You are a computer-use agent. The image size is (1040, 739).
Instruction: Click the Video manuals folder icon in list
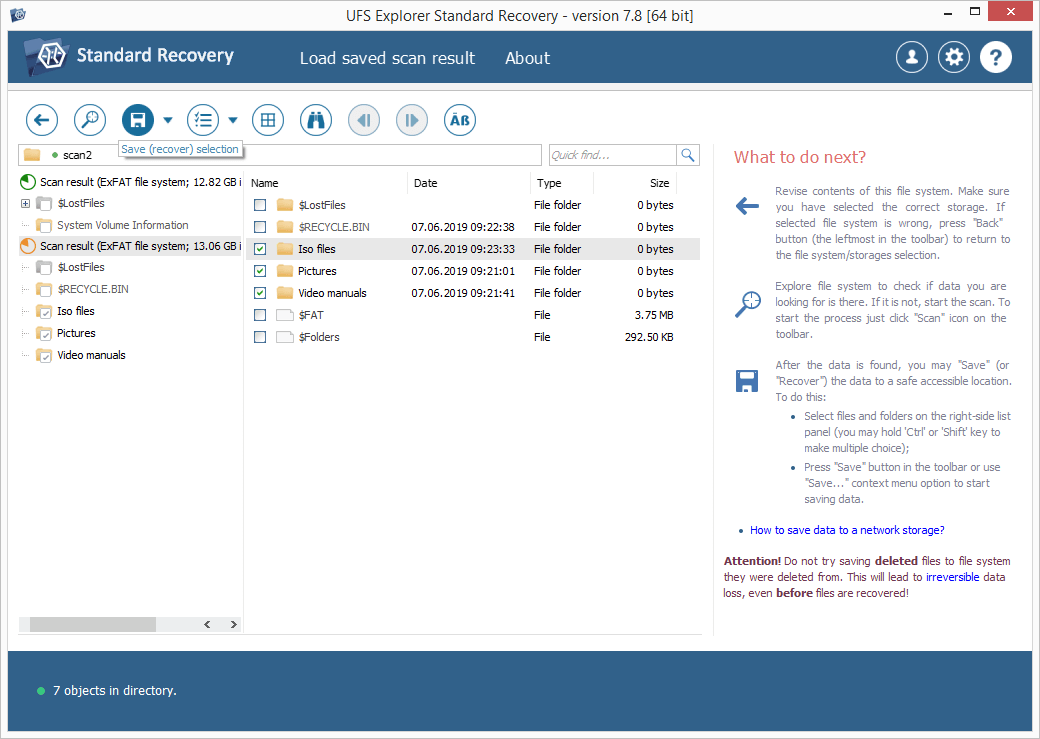tap(285, 293)
